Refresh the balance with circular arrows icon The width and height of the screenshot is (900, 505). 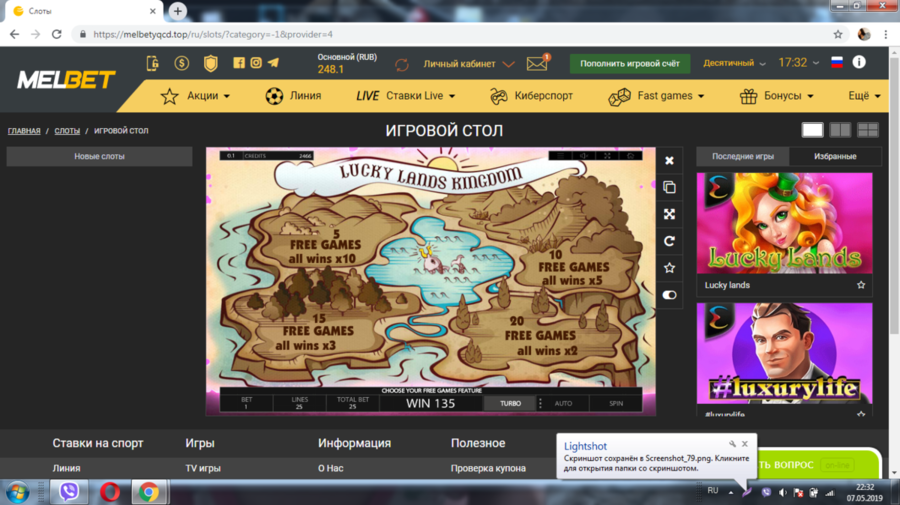[x=402, y=65]
